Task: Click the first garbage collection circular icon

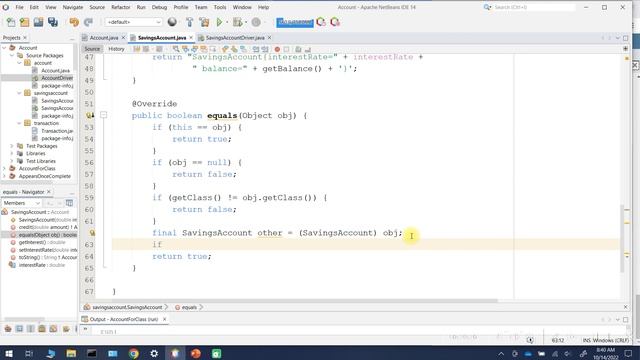Action: [321, 22]
